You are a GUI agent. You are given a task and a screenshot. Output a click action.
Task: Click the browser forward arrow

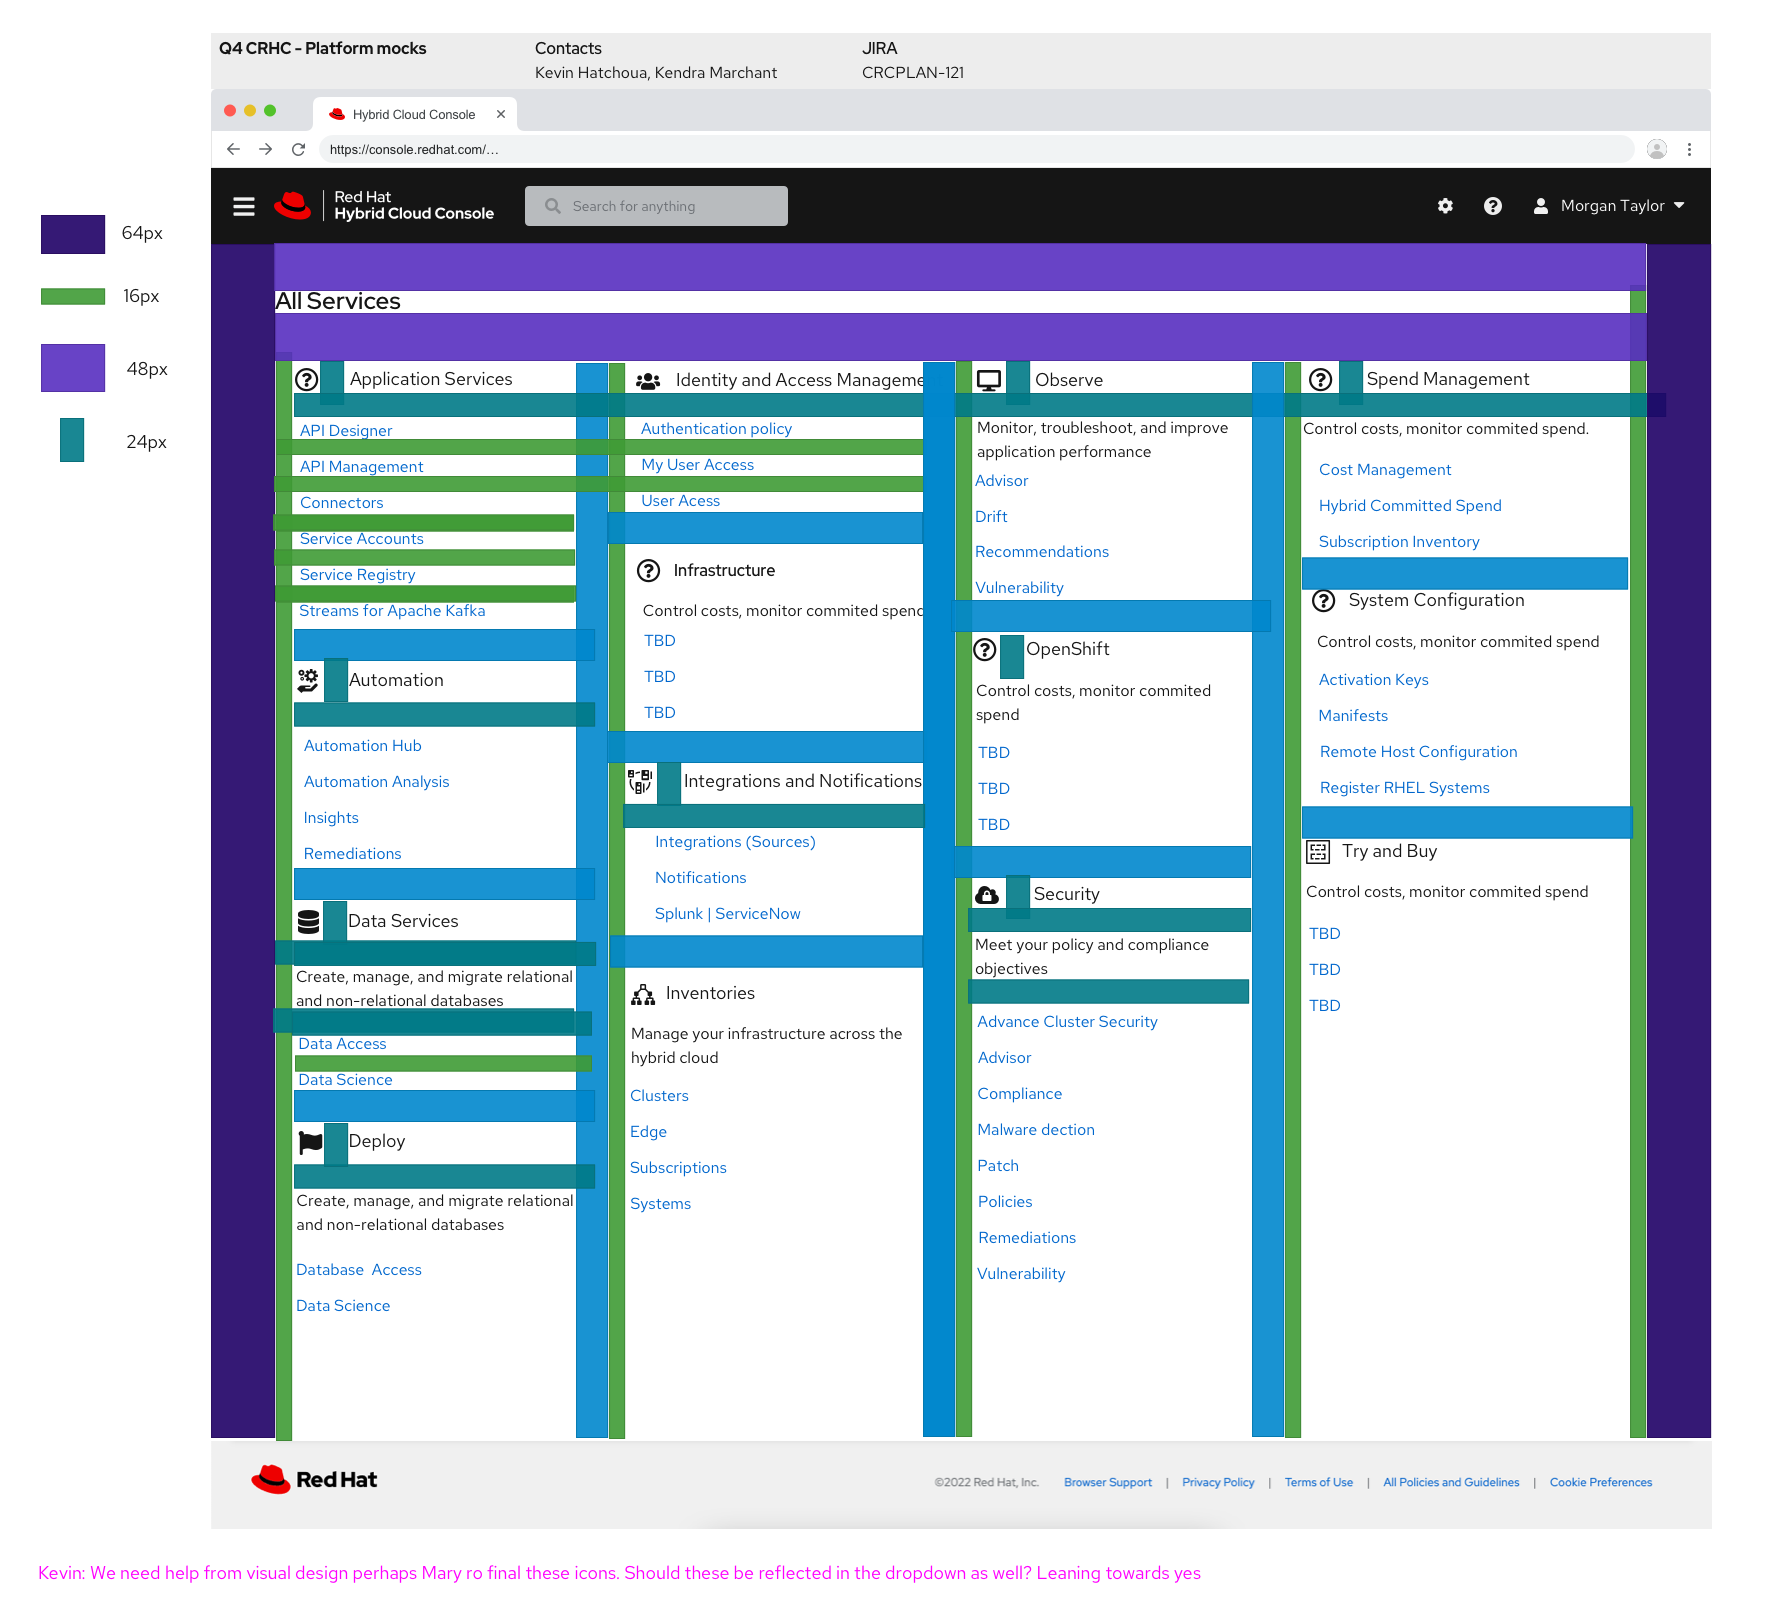[265, 149]
